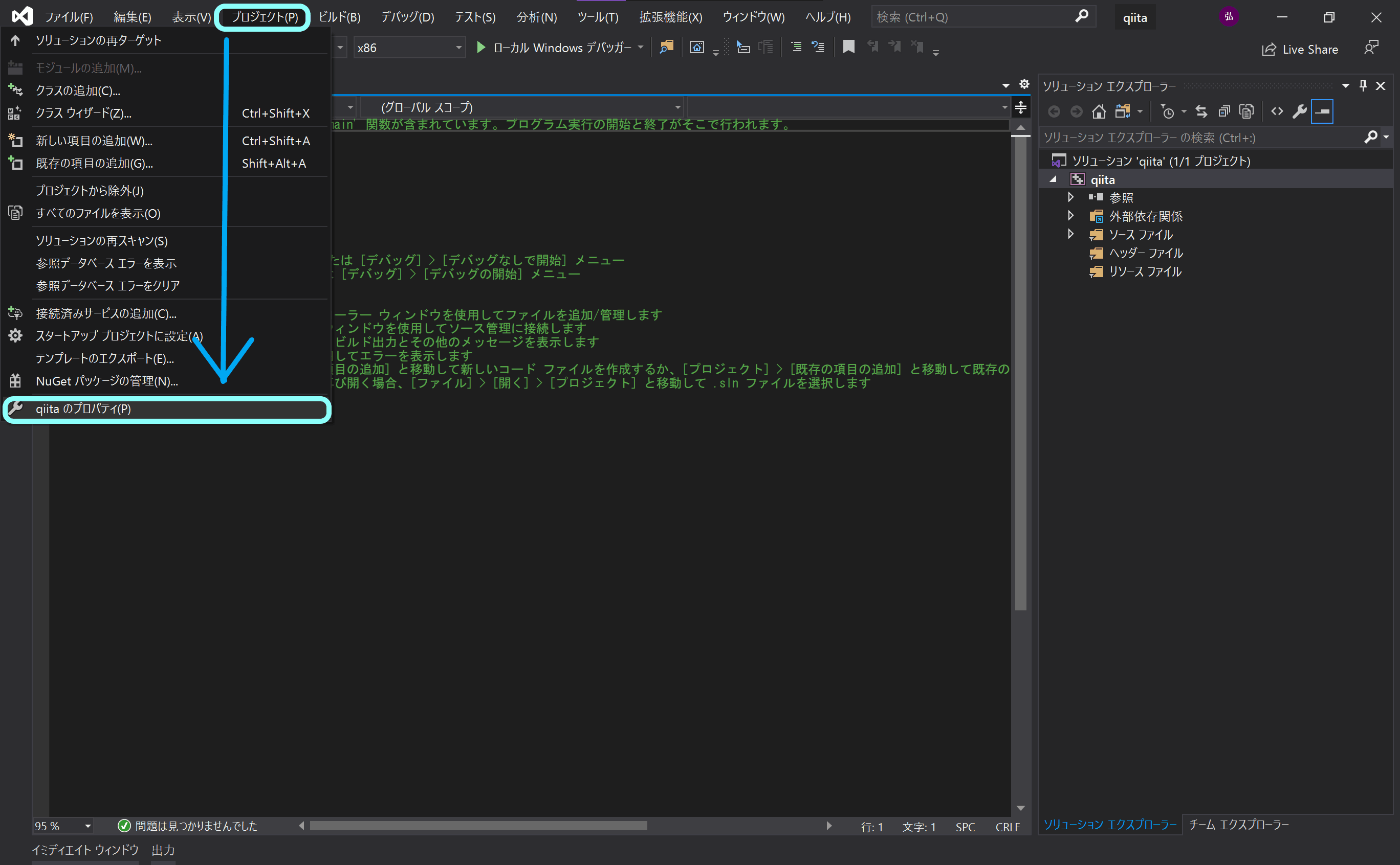
Task: Toggle the Preview Selected Items button
Action: click(x=1322, y=111)
